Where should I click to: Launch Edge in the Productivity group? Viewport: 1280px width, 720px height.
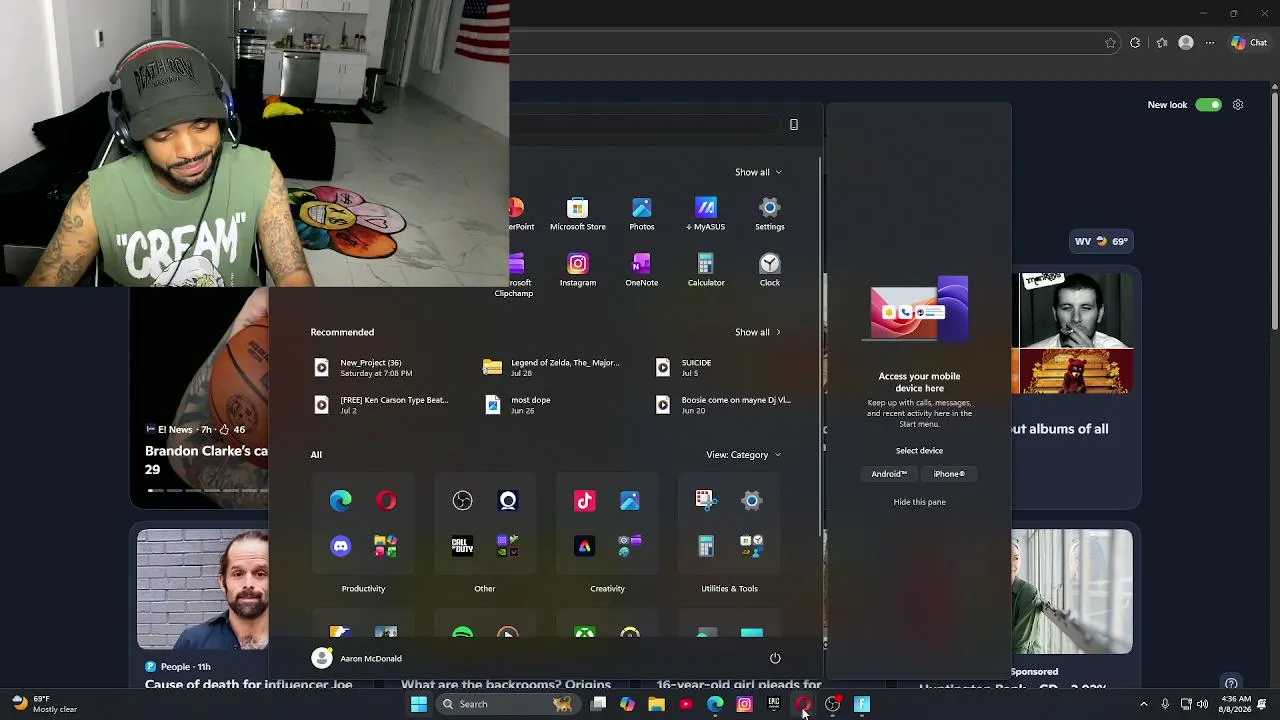click(x=341, y=500)
